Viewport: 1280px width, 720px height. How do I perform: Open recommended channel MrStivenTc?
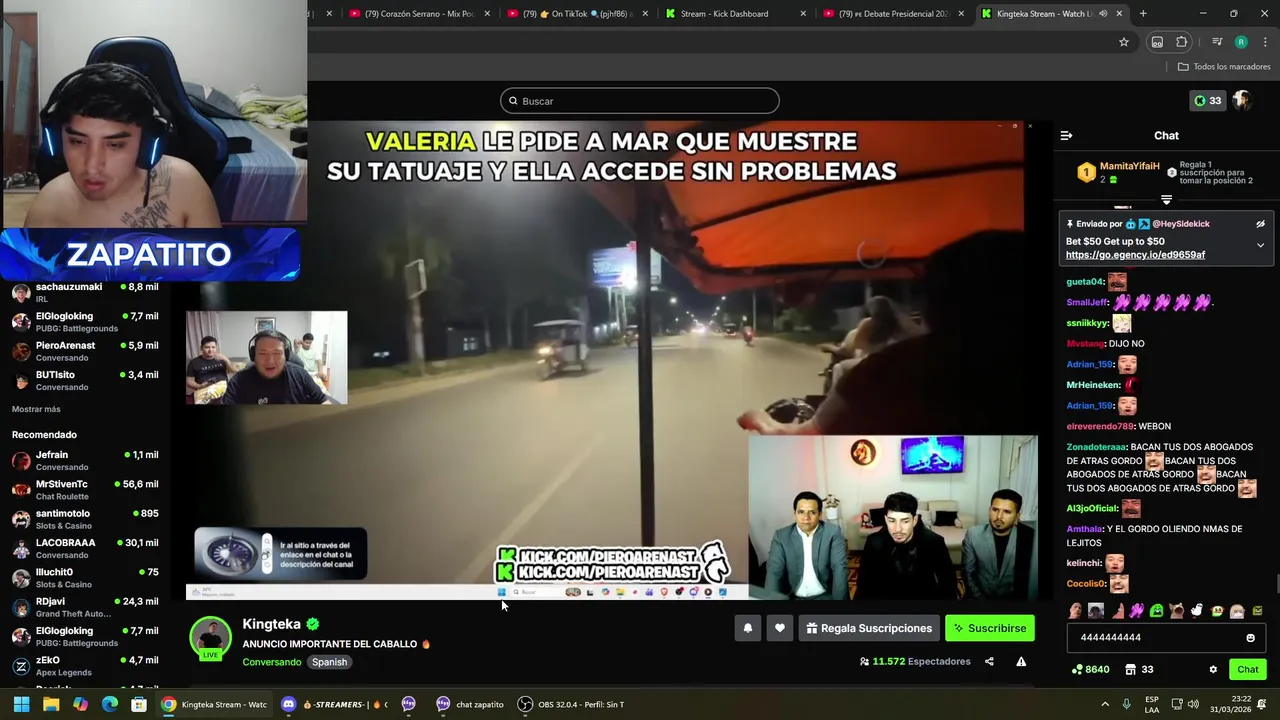[85, 489]
